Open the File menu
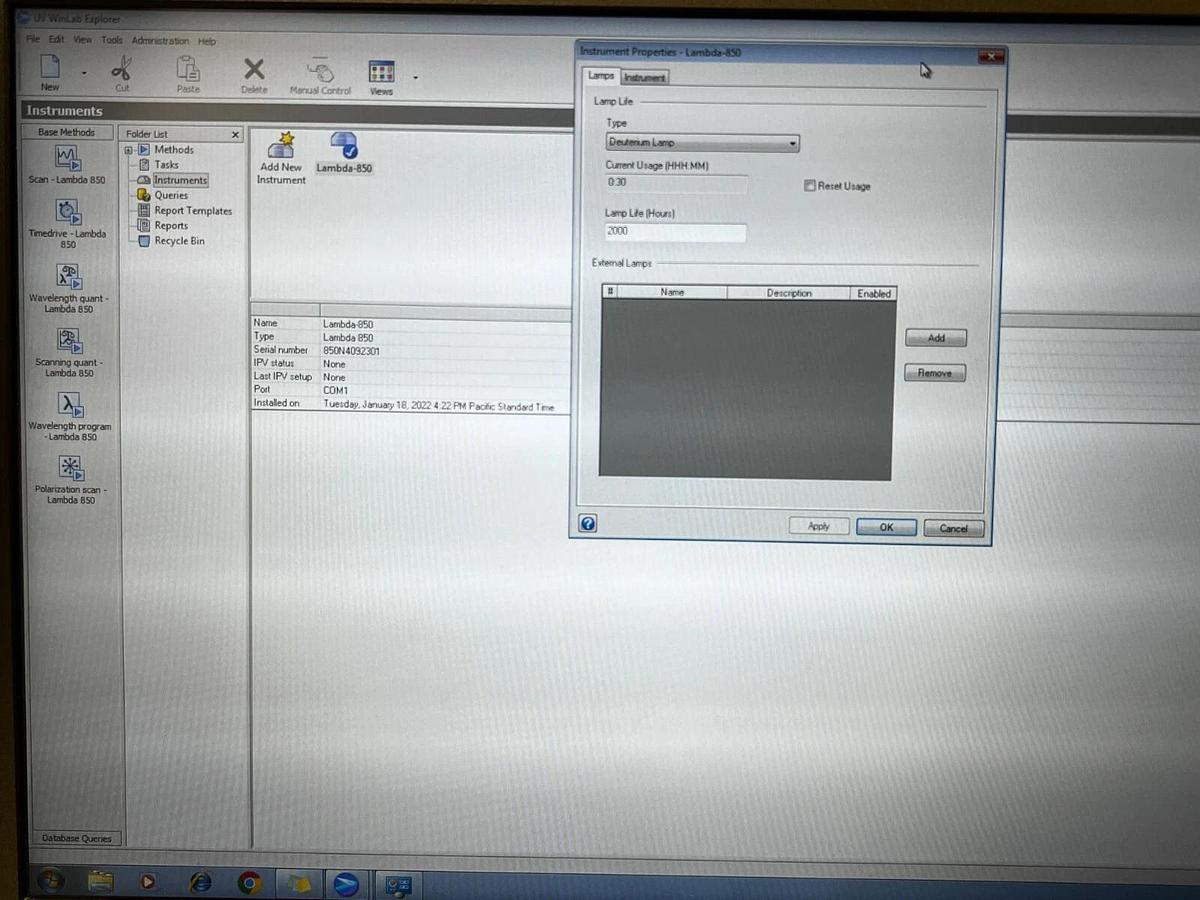Viewport: 1200px width, 900px height. click(x=33, y=39)
